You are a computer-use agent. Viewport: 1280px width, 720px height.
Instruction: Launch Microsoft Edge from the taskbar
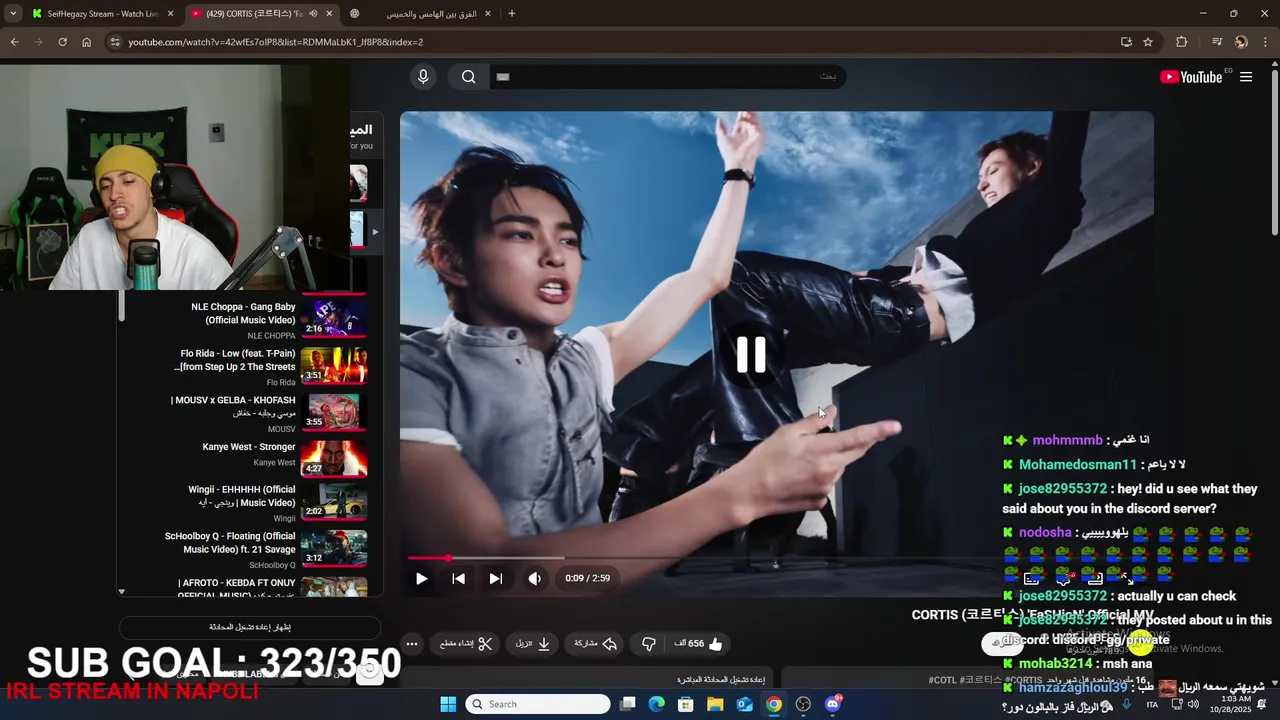click(656, 704)
